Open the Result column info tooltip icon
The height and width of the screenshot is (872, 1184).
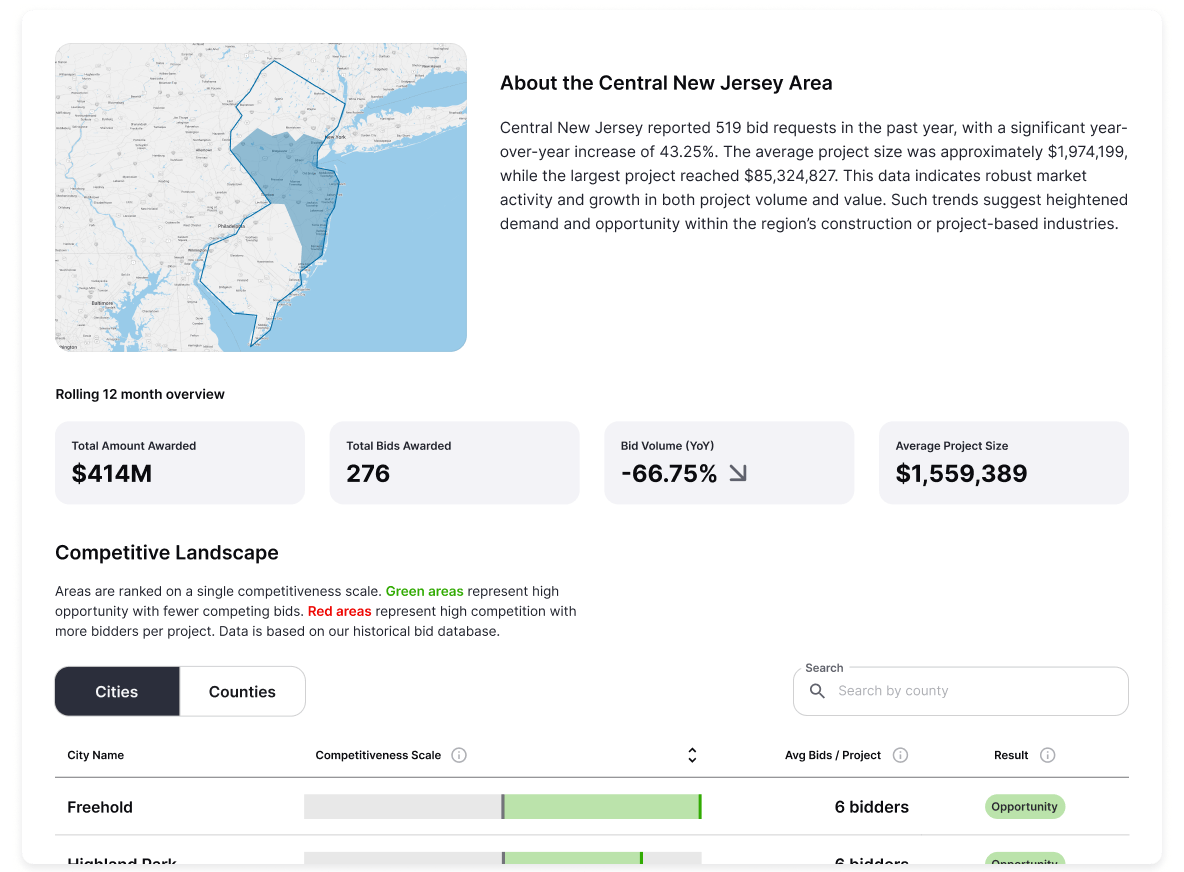1047,755
